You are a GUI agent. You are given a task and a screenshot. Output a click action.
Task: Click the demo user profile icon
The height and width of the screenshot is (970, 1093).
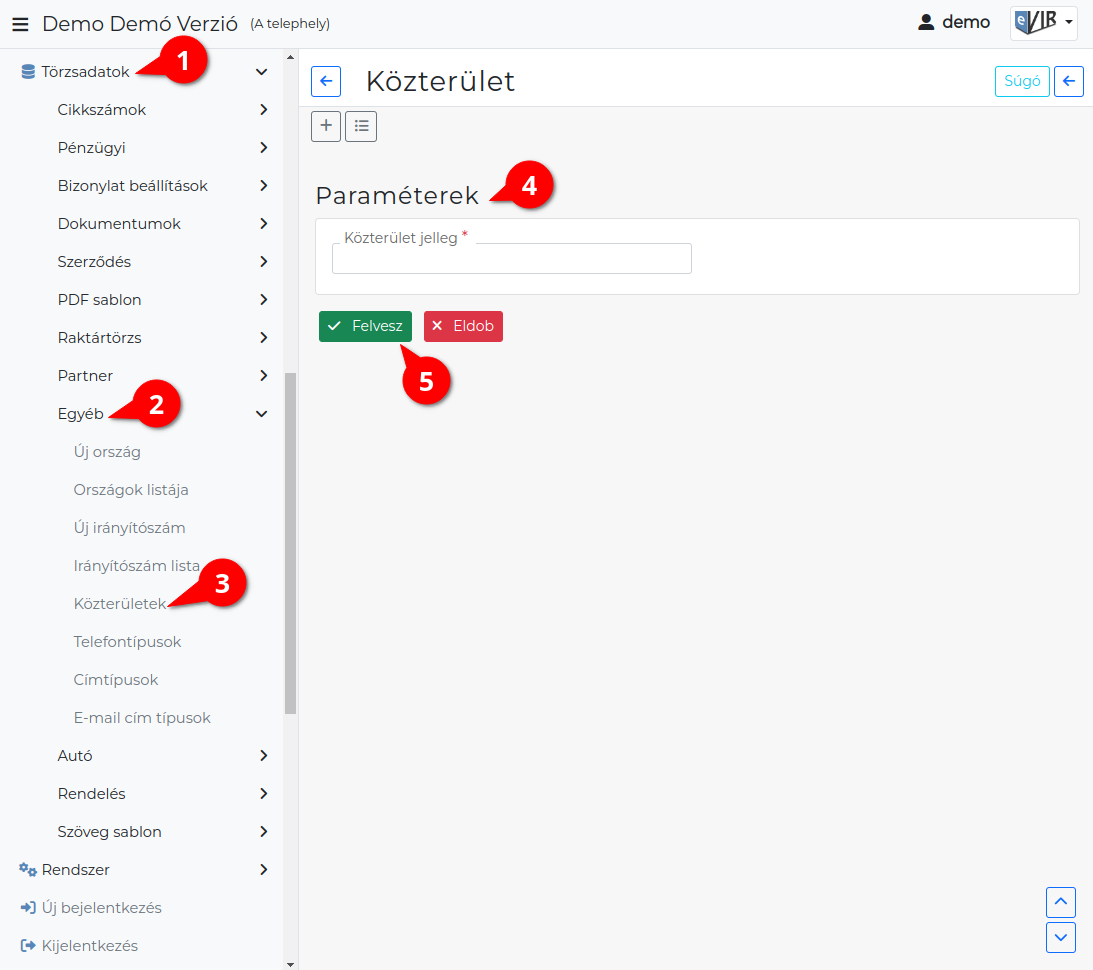tap(926, 23)
